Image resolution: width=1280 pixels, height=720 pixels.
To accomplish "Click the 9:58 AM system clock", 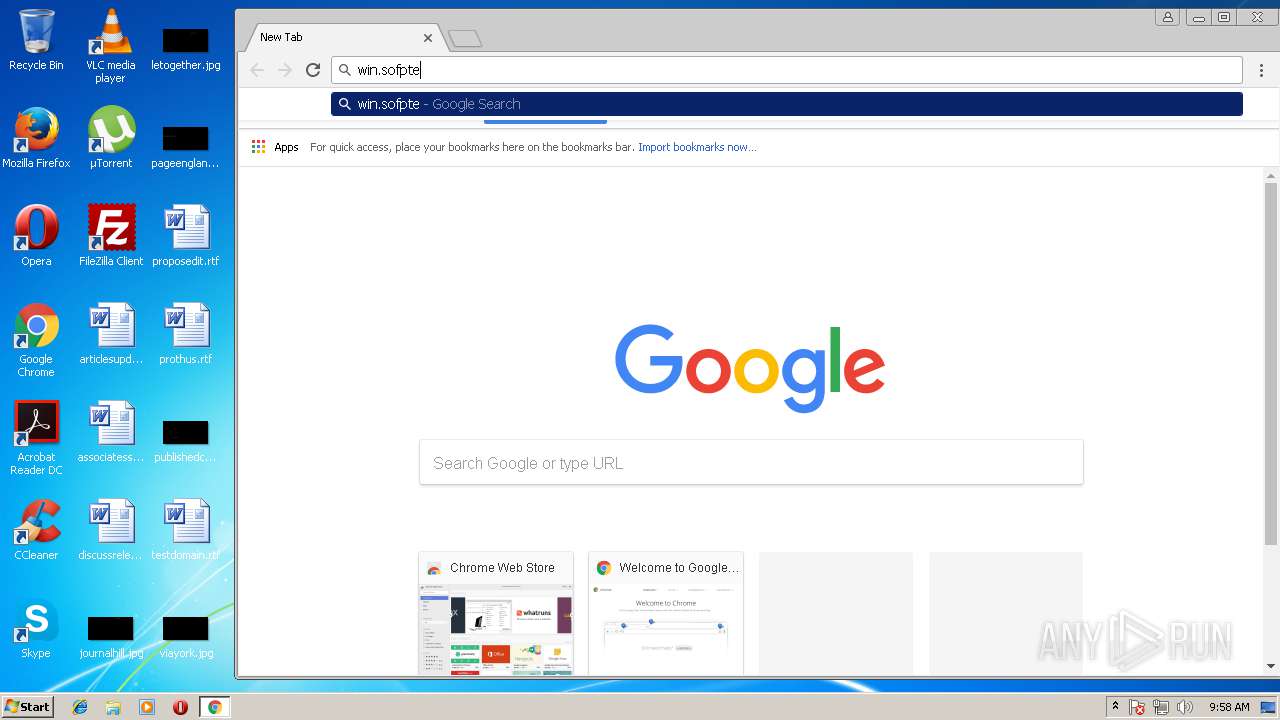I will point(1229,707).
